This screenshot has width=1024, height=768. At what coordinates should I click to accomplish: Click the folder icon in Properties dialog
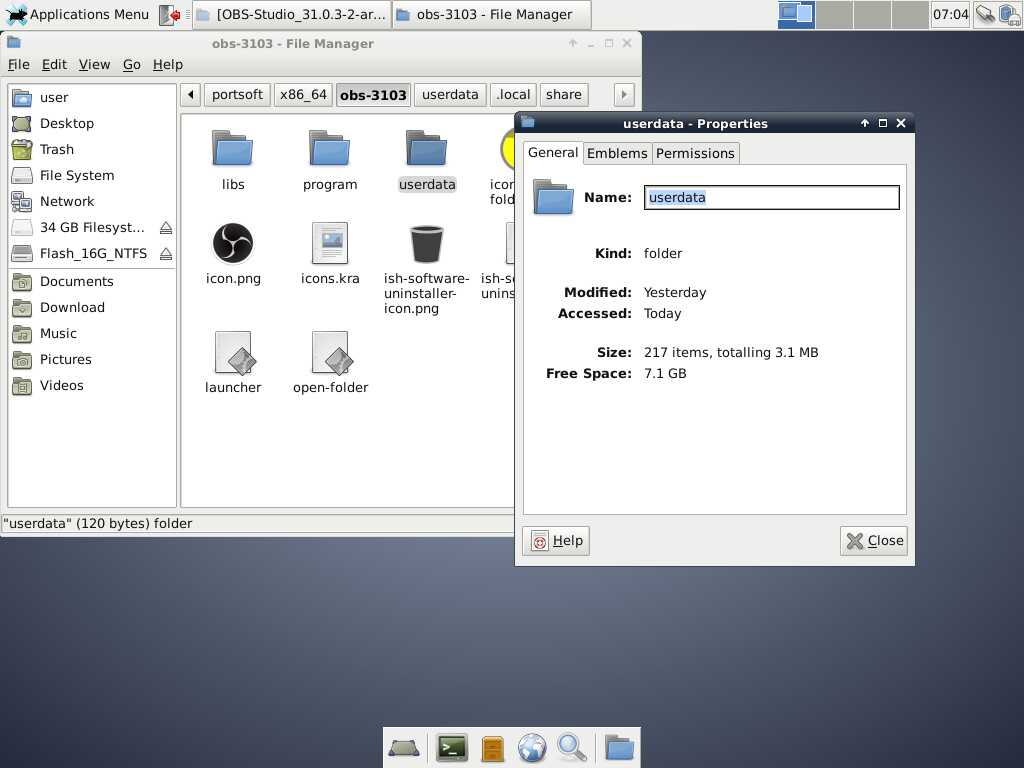tap(553, 197)
